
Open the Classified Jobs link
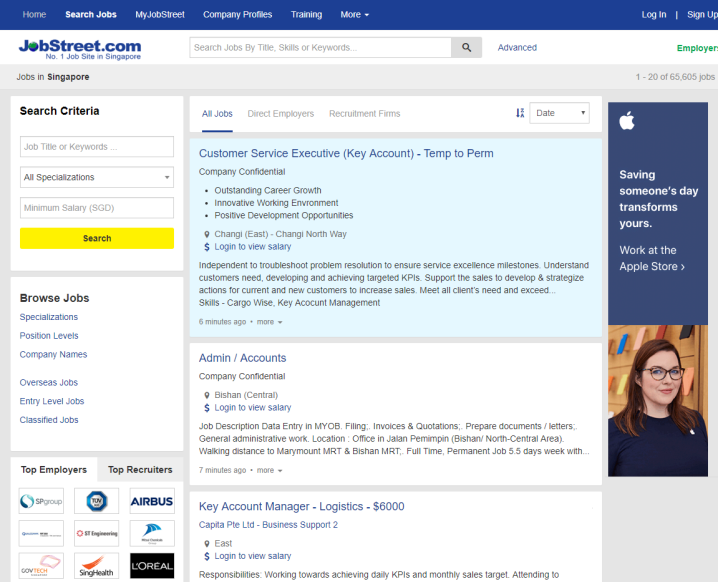coord(49,420)
